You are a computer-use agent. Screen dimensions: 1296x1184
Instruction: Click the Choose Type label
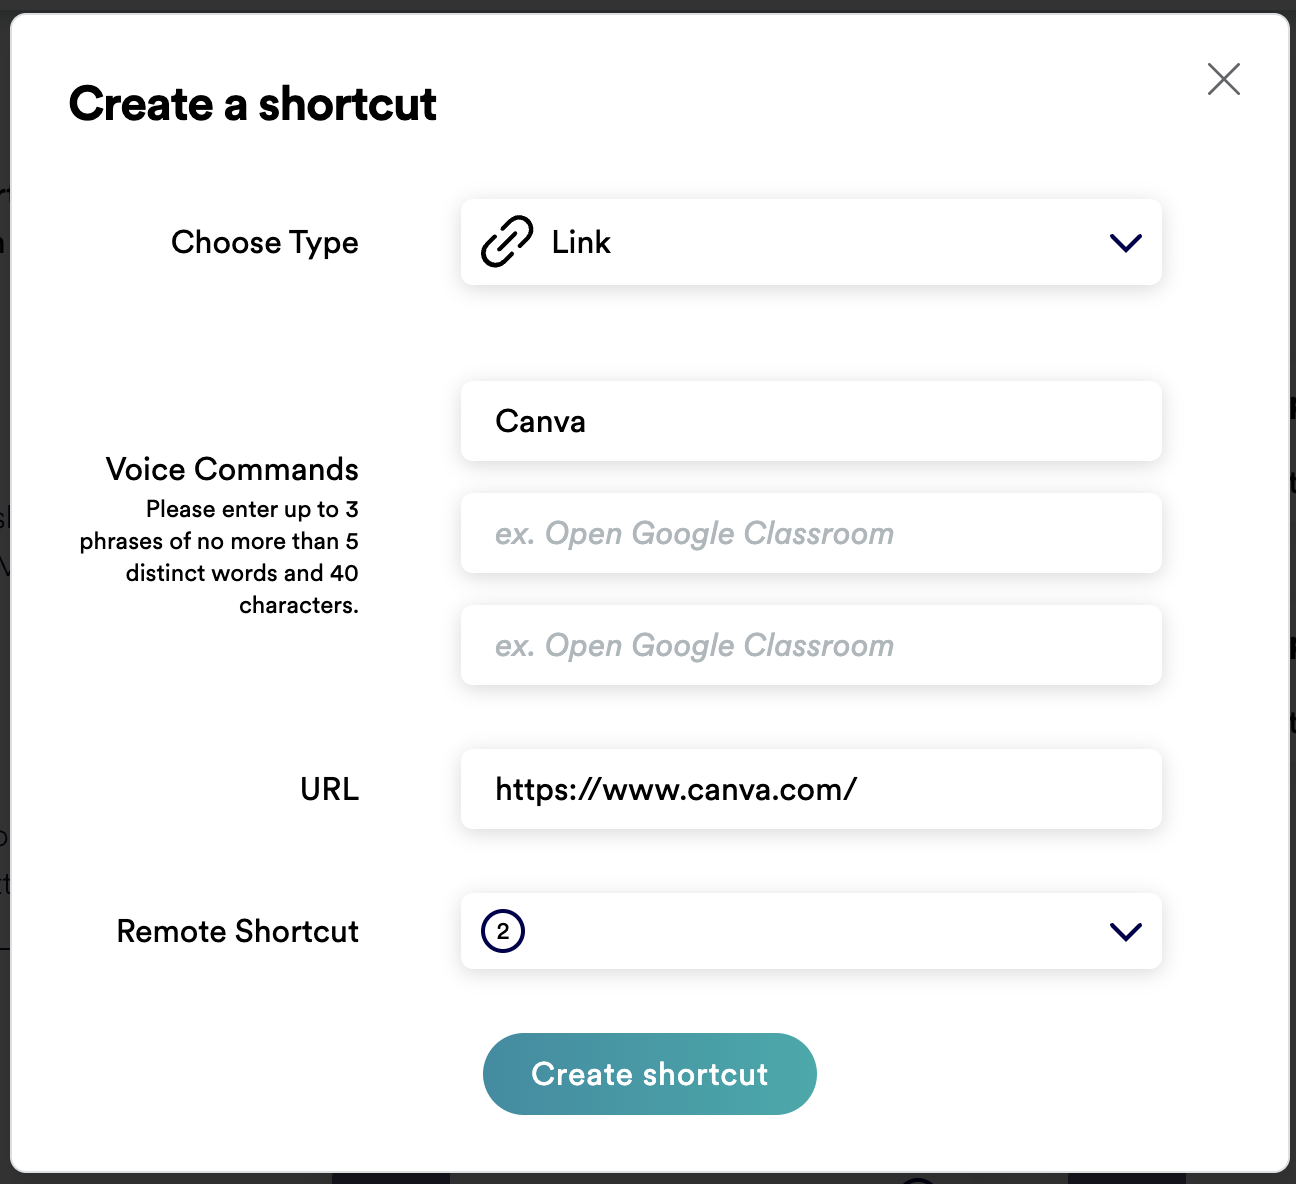coord(264,241)
